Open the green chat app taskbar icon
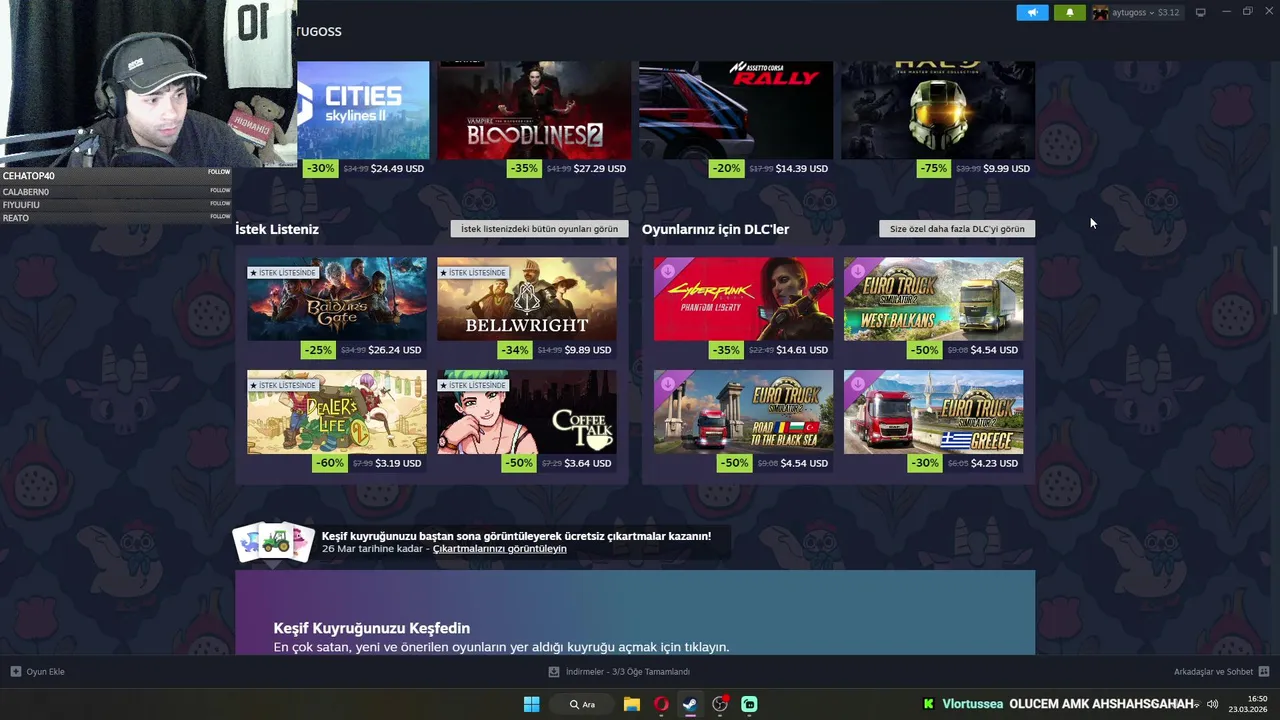The width and height of the screenshot is (1280, 720). (x=749, y=704)
